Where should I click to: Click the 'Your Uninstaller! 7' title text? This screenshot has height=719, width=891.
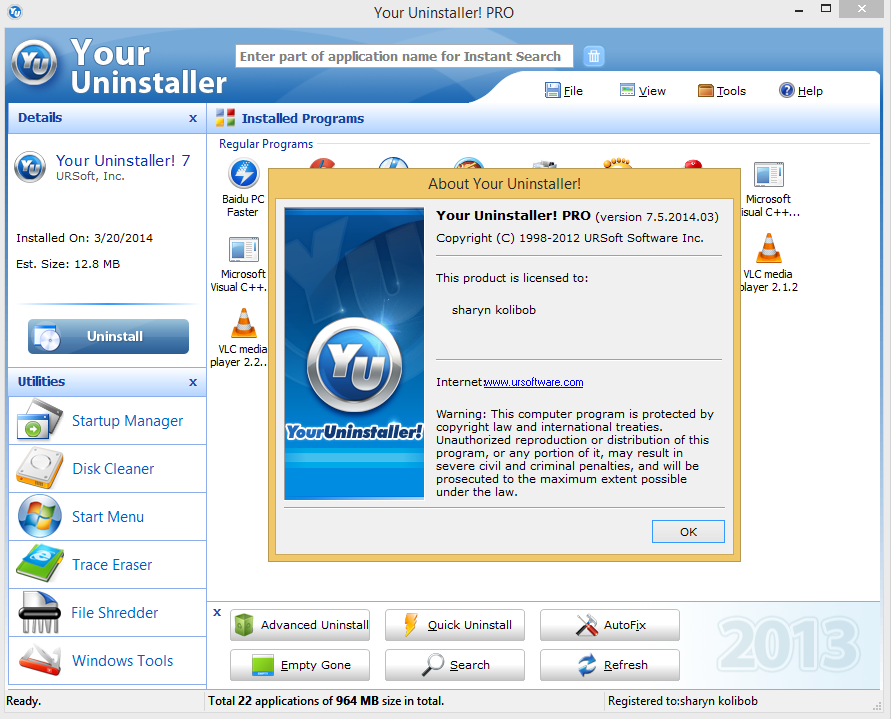pyautogui.click(x=123, y=160)
